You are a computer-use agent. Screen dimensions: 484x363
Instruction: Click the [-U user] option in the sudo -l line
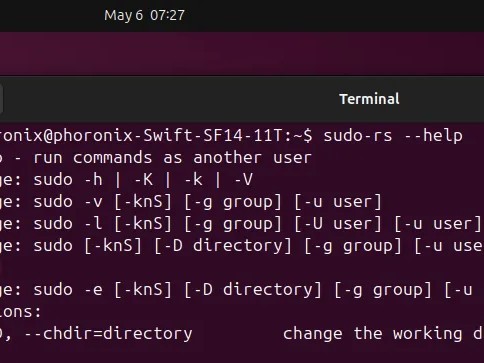[338, 224]
